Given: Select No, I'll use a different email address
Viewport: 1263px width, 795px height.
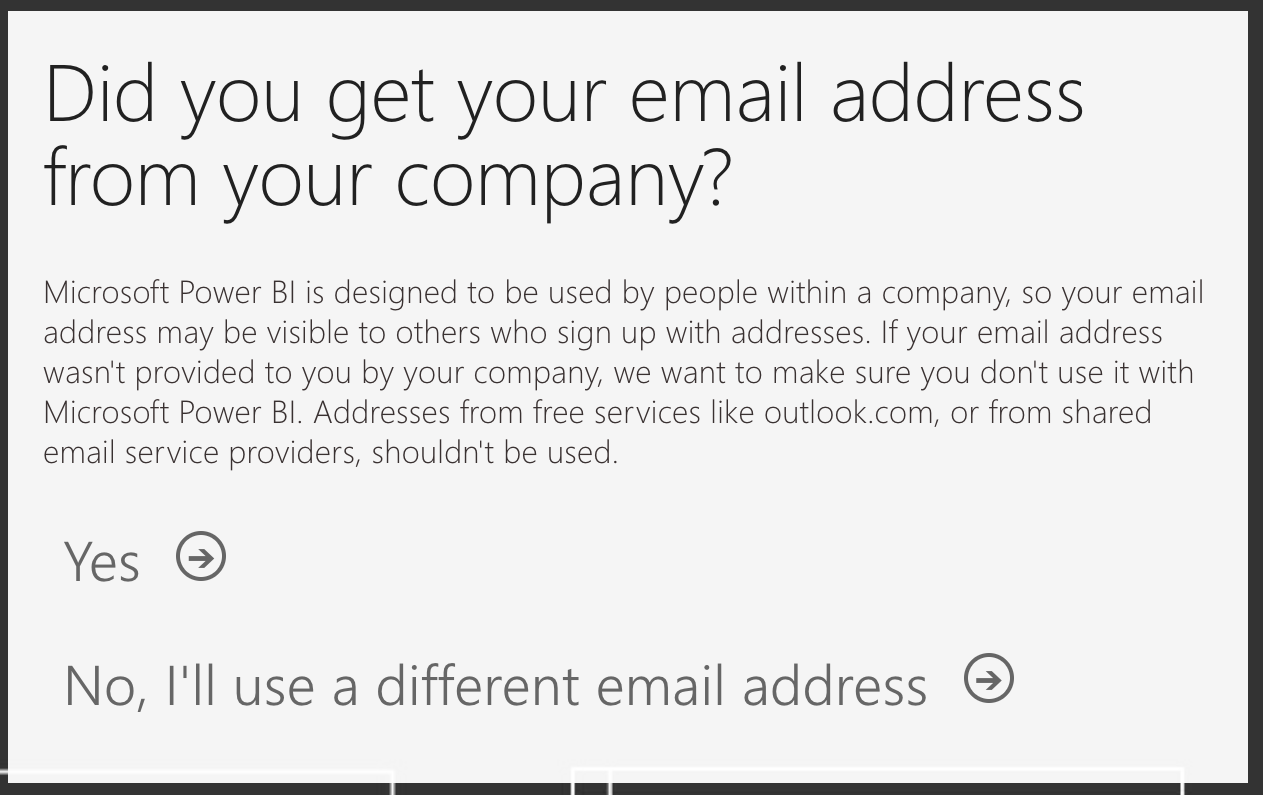Looking at the screenshot, I should click(495, 685).
